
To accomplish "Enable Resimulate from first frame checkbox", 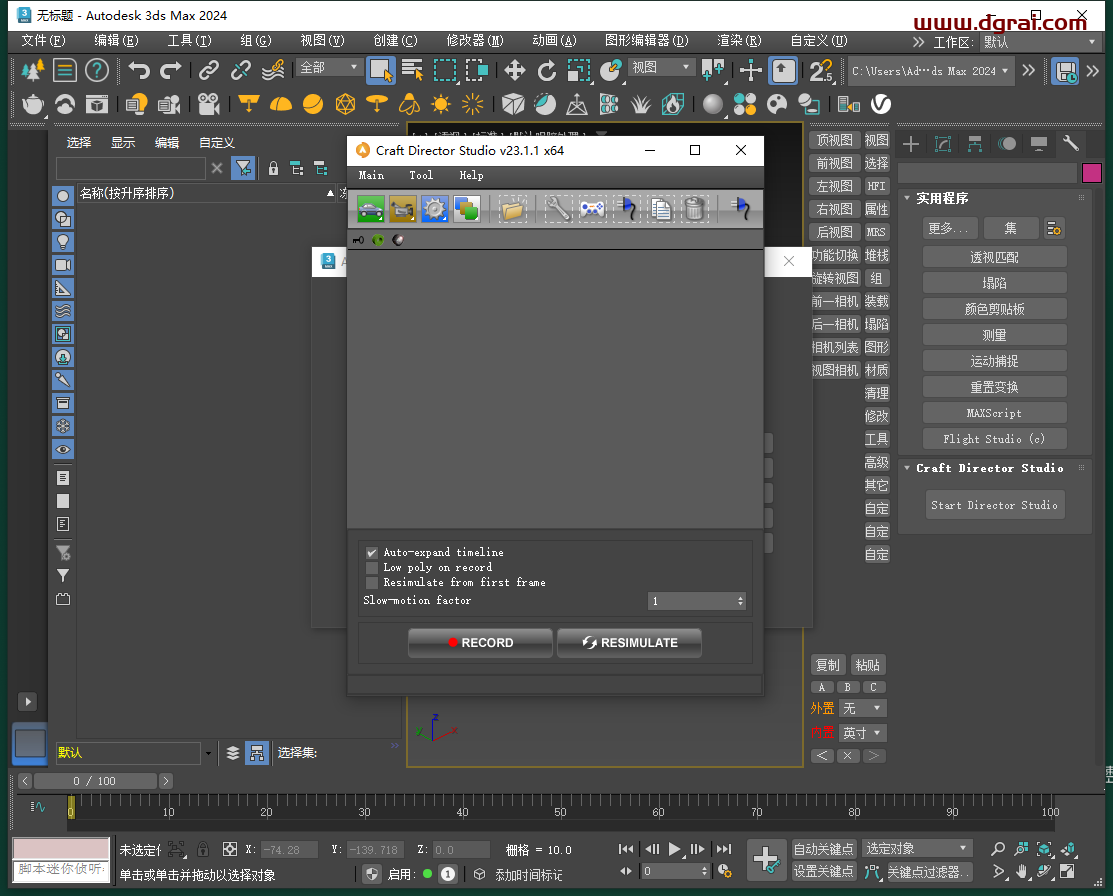I will (x=372, y=582).
